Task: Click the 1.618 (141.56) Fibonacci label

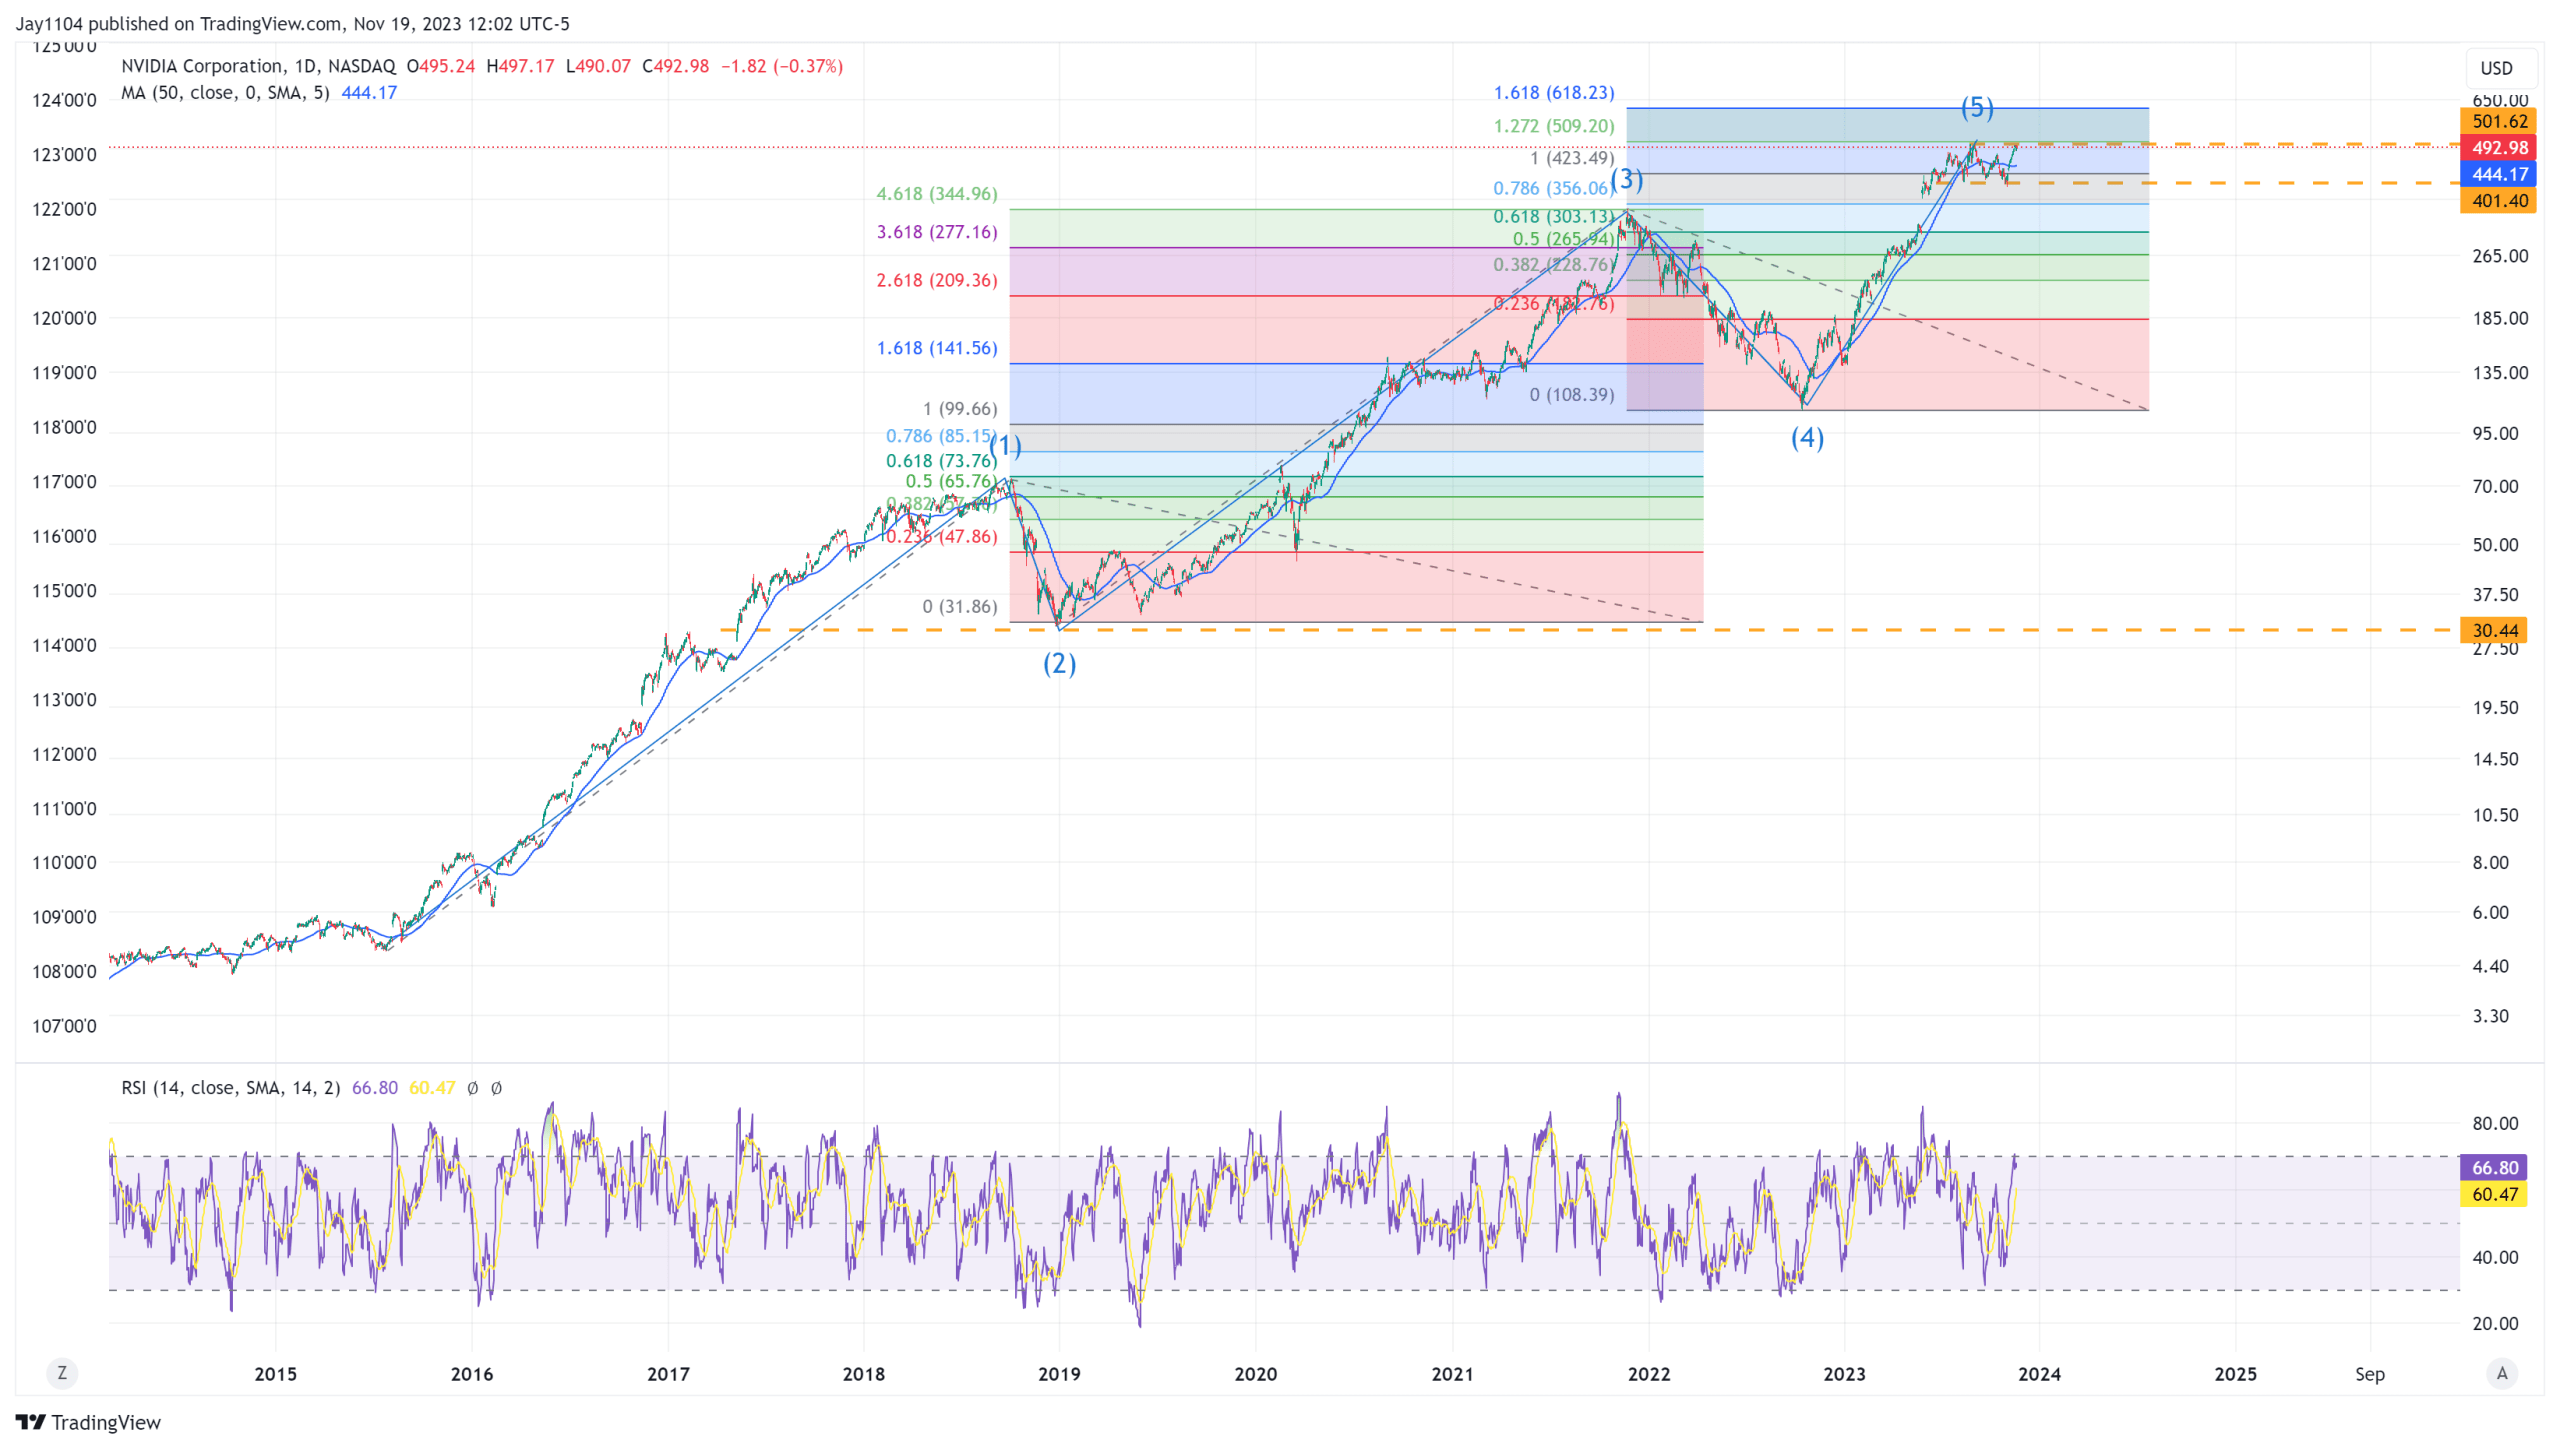Action: [x=937, y=348]
